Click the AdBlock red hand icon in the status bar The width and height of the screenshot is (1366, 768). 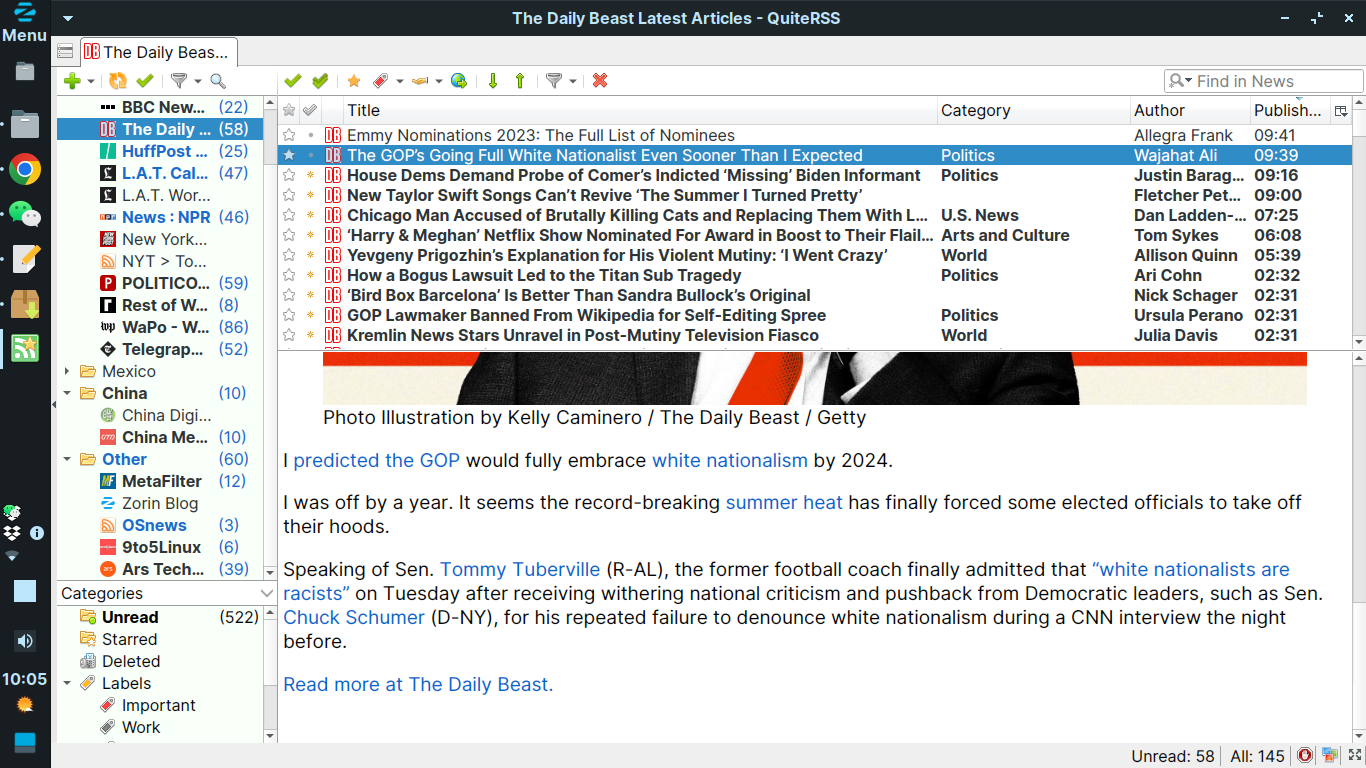(1304, 756)
